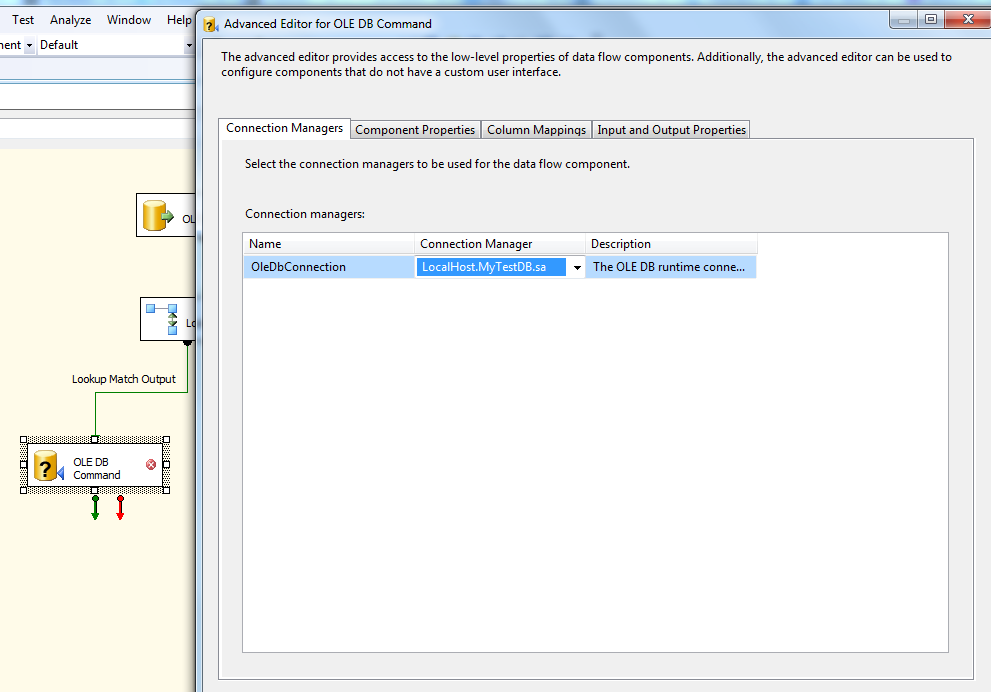
Task: Click the Description column header
Action: pos(671,244)
